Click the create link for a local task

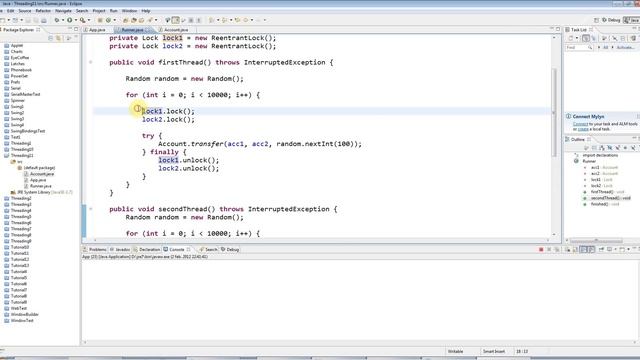tap(583, 129)
